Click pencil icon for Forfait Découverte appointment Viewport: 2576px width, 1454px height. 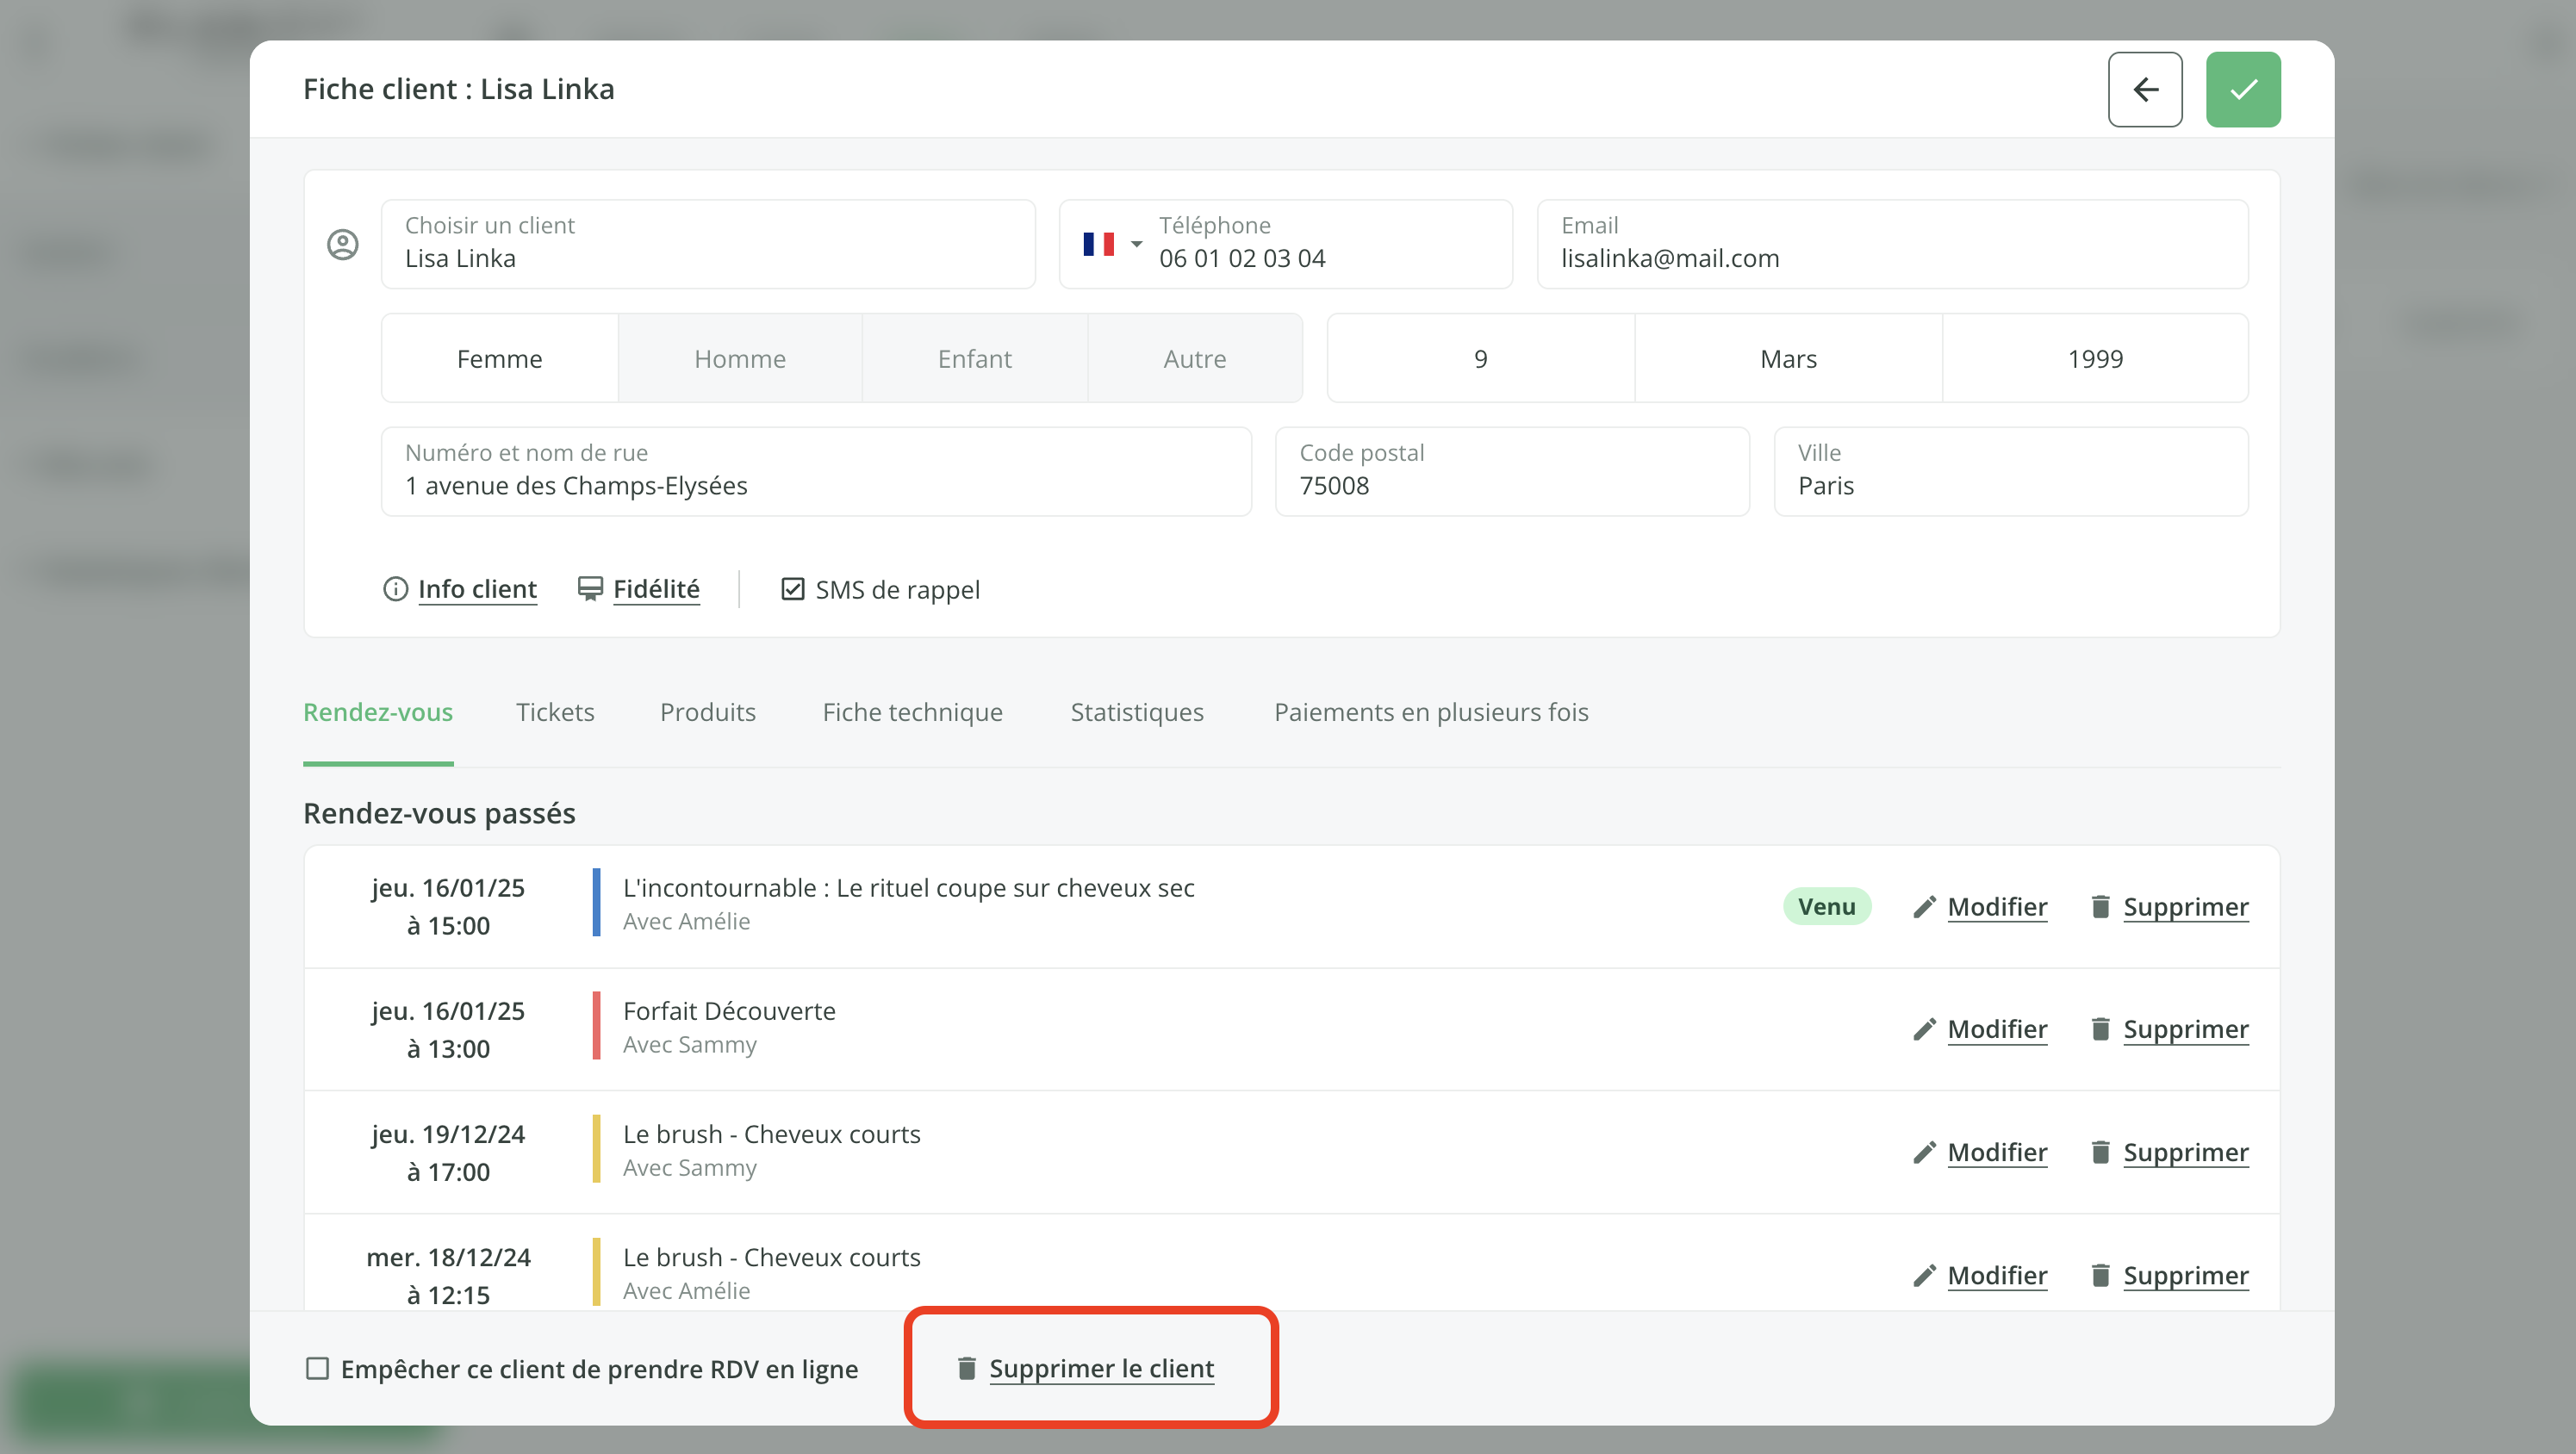click(x=1923, y=1030)
